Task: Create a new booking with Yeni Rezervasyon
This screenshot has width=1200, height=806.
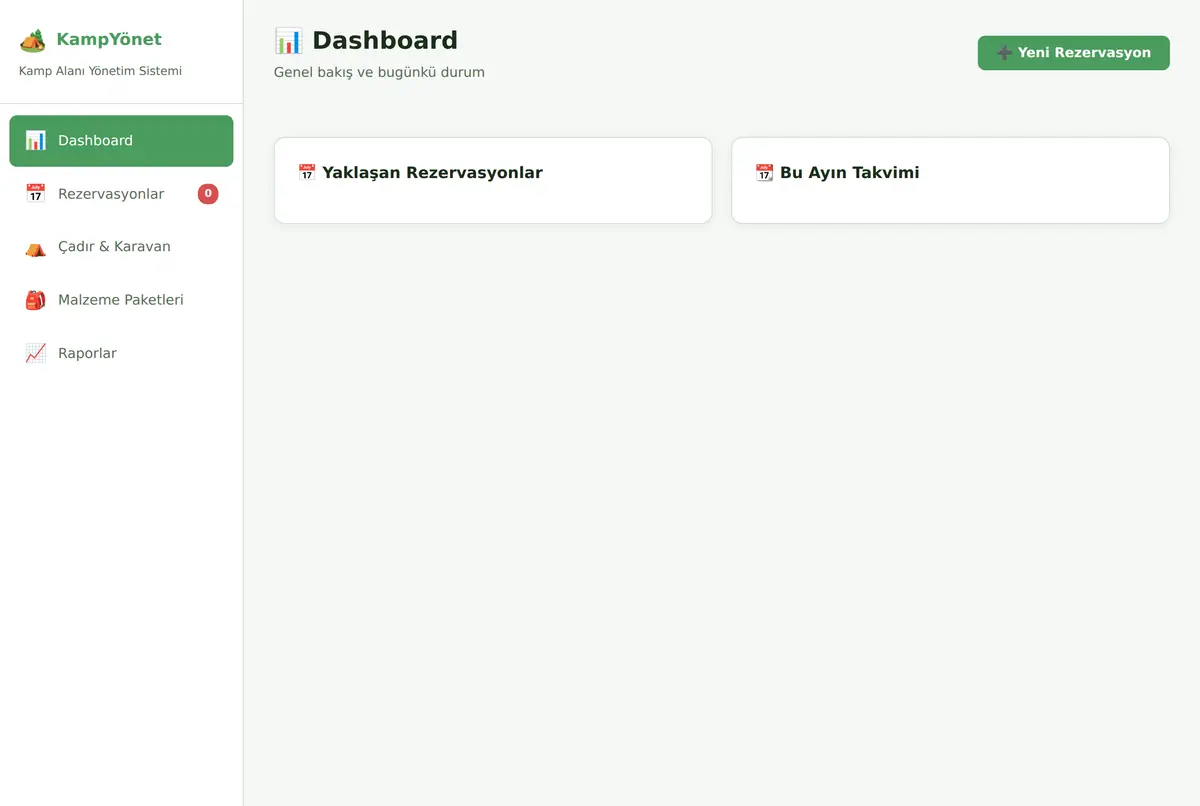Action: (1073, 53)
